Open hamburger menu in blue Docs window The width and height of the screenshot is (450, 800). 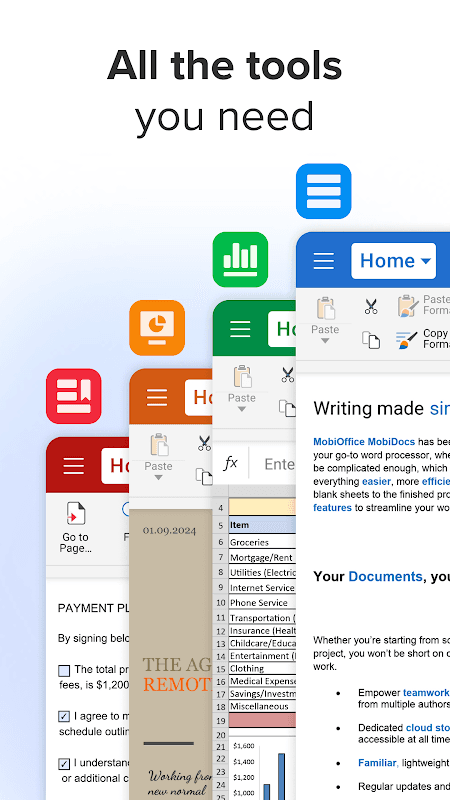[323, 261]
